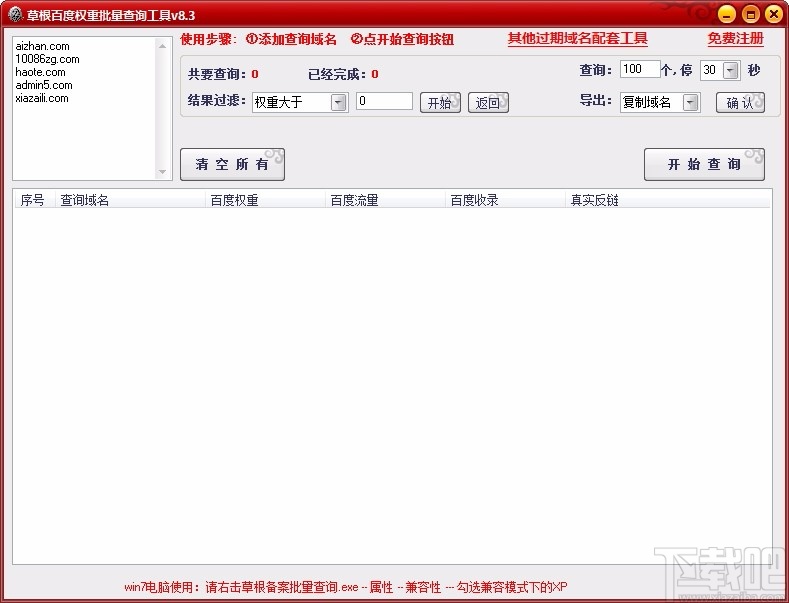Click the 清空所有 button
The image size is (789, 603).
[x=232, y=164]
